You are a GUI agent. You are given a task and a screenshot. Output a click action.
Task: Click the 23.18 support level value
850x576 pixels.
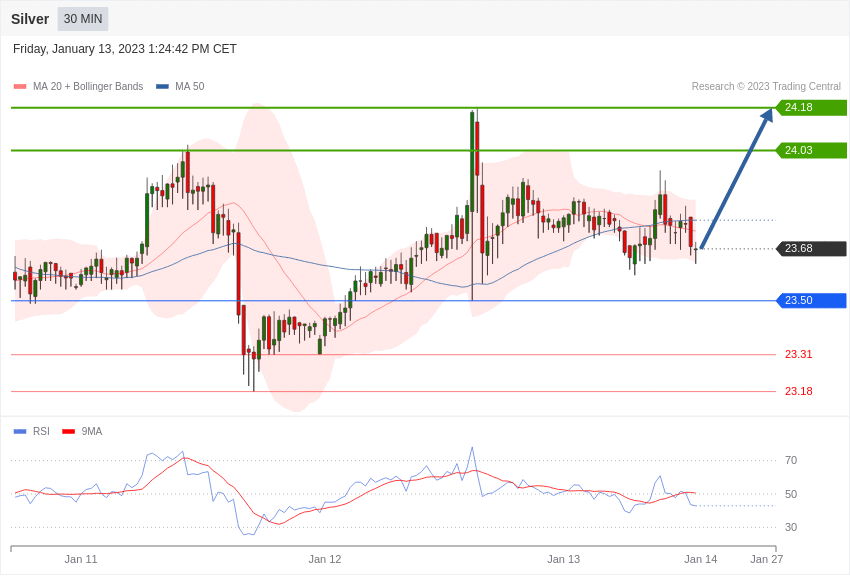pos(799,391)
